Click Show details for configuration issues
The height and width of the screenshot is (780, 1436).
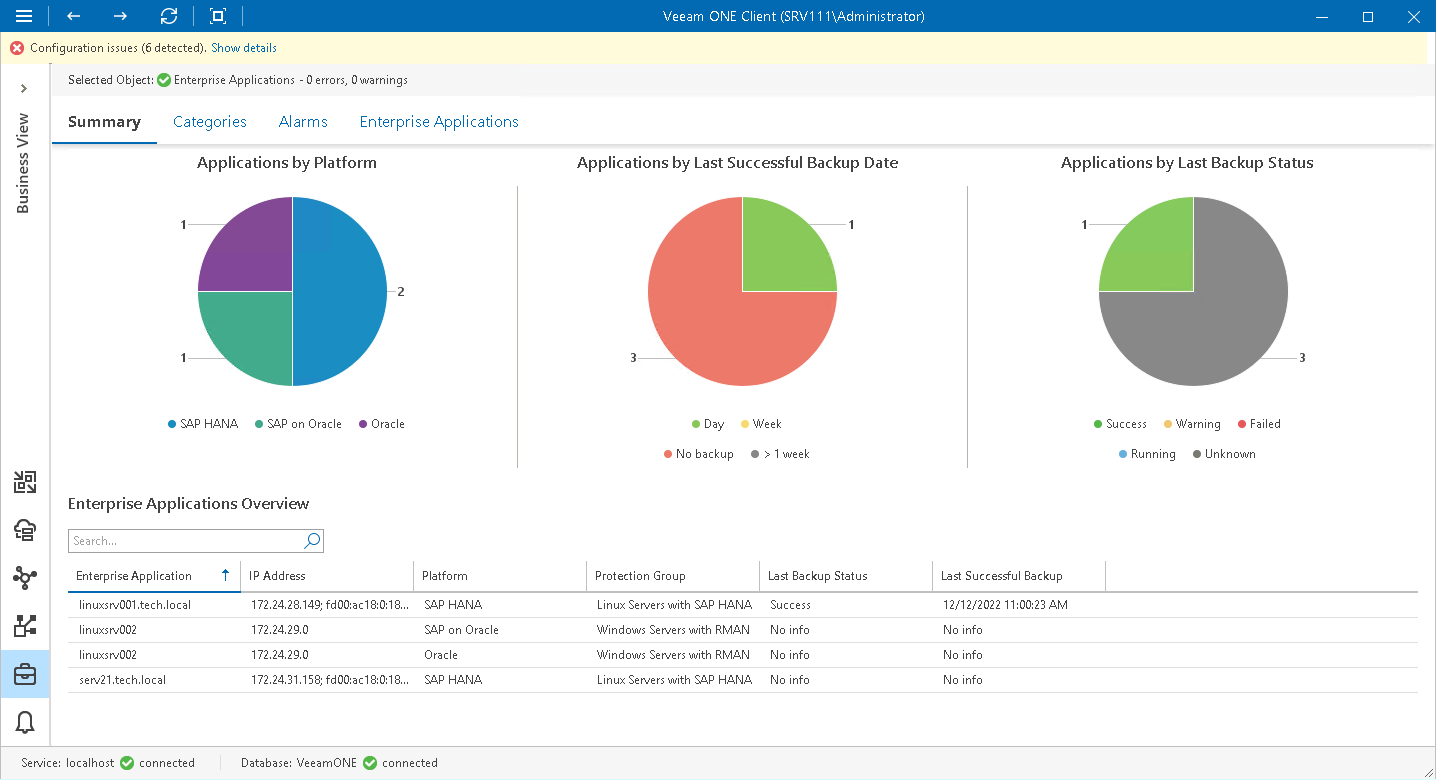click(x=243, y=47)
